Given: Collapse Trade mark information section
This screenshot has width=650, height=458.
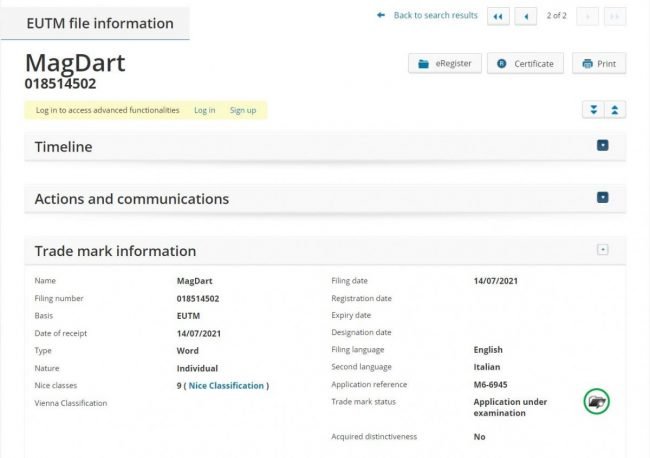Looking at the screenshot, I should (602, 250).
